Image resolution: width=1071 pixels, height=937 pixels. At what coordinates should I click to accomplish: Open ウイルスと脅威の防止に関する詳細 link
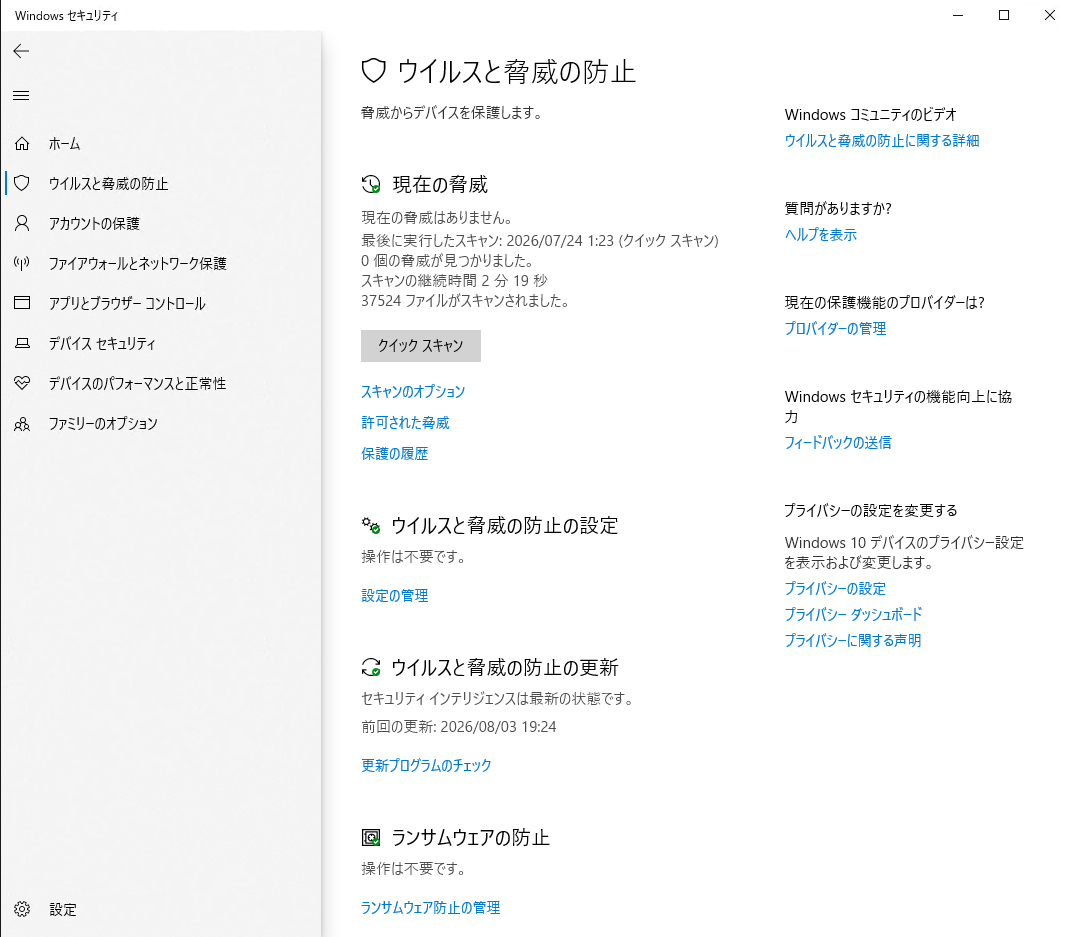(x=882, y=141)
